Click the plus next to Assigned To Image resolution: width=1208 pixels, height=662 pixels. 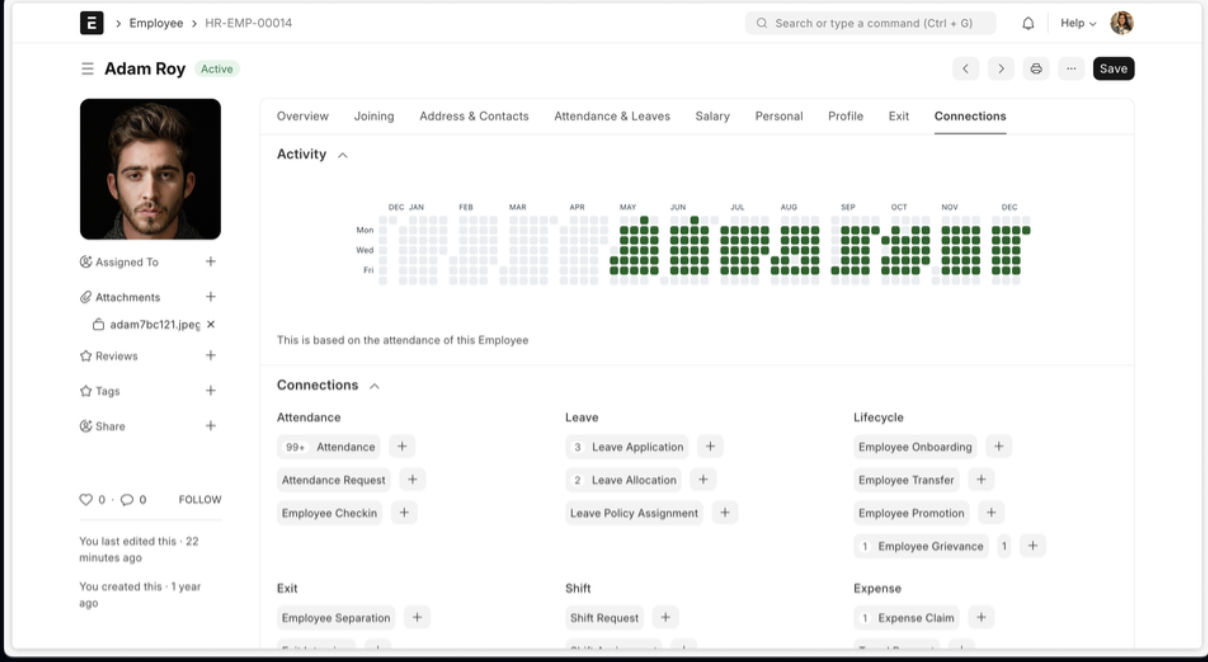click(210, 262)
